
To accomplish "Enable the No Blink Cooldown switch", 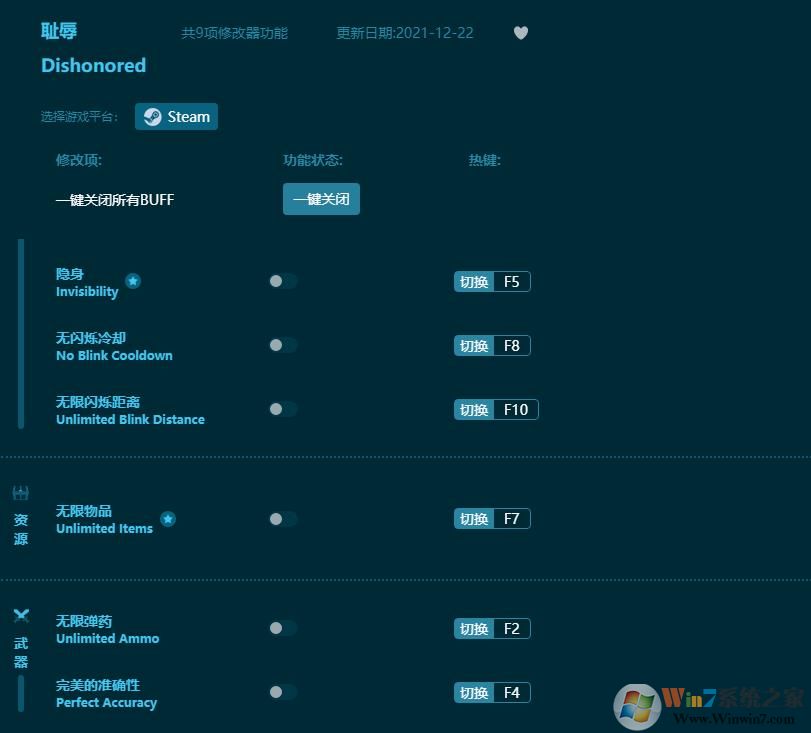I will [x=283, y=345].
